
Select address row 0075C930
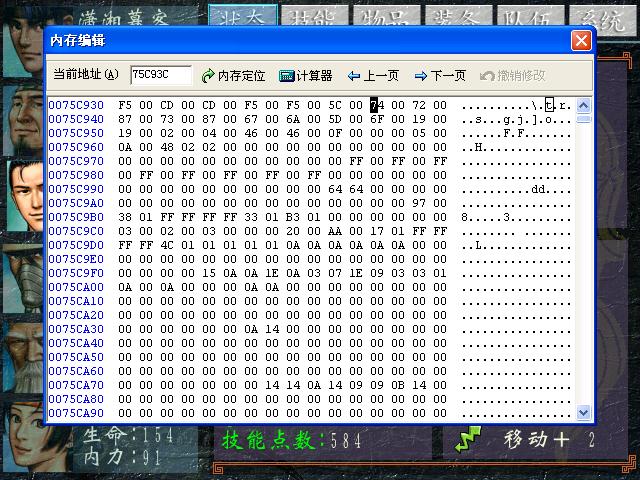[76, 105]
